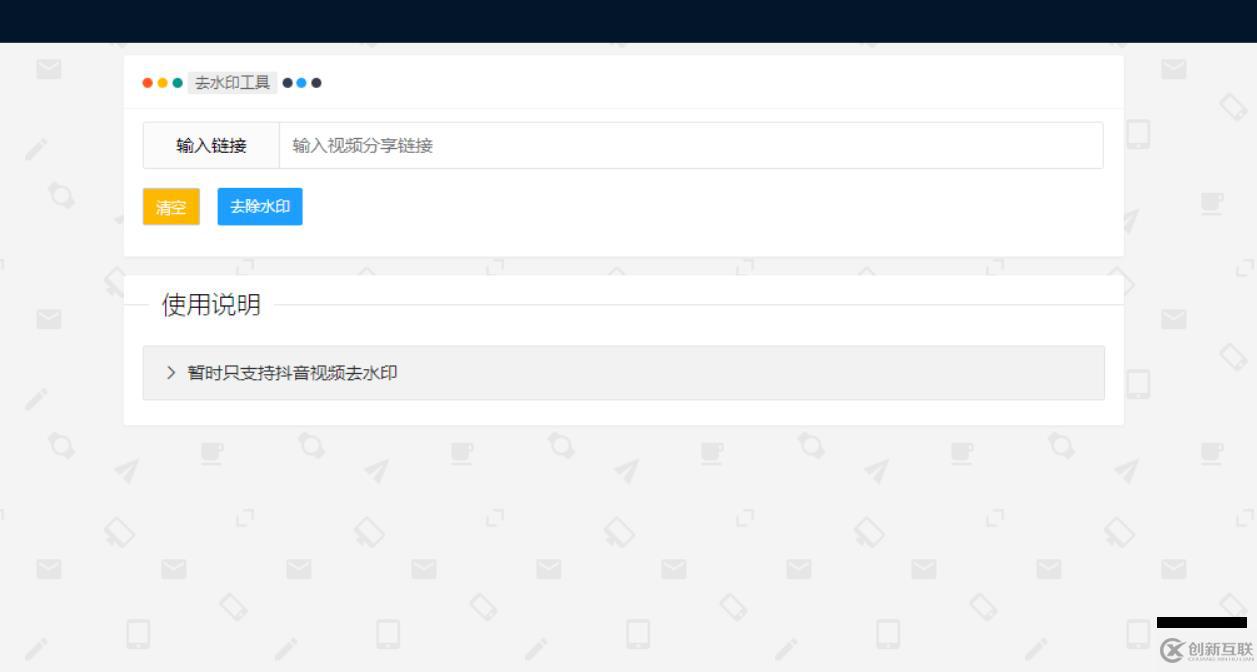Expand the chevron before 暂时只支持抖音视频去水印

point(171,373)
